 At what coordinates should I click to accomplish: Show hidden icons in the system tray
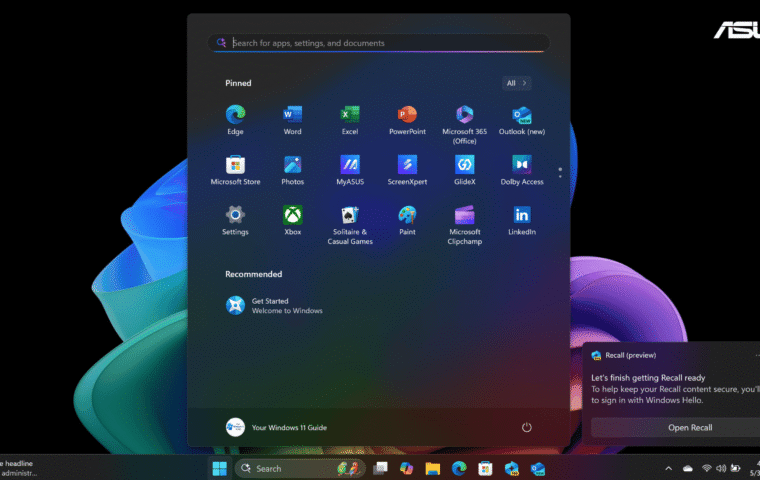pos(668,468)
